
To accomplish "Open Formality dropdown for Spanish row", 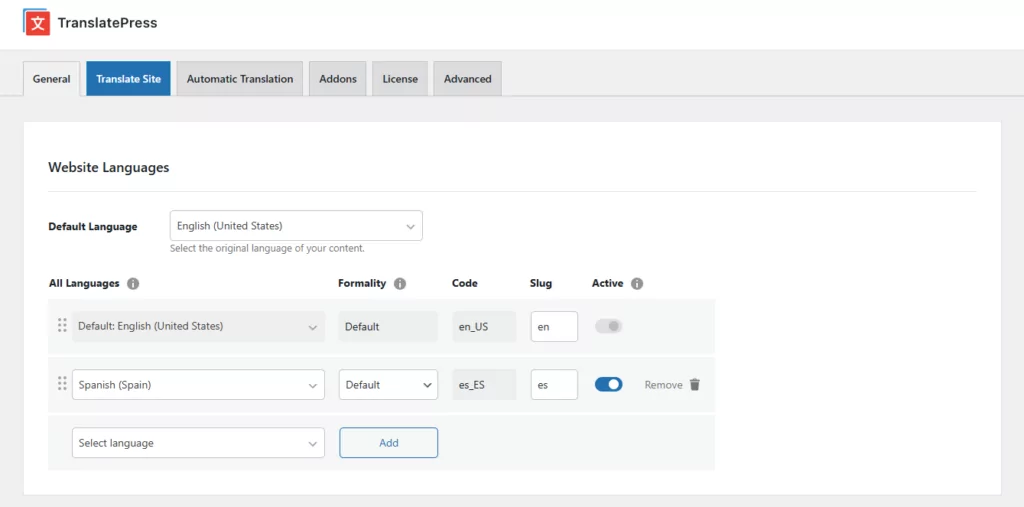I will point(389,385).
